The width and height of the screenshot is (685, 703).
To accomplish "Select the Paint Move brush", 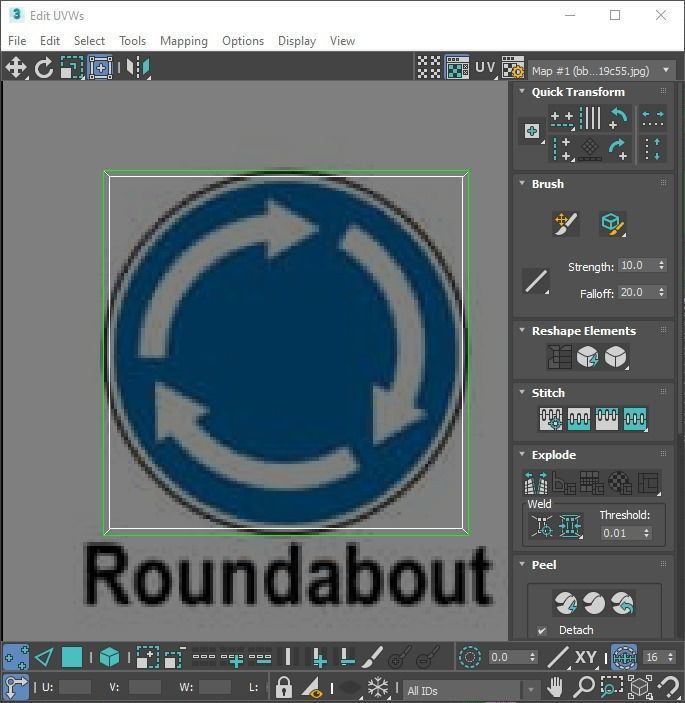I will click(565, 223).
